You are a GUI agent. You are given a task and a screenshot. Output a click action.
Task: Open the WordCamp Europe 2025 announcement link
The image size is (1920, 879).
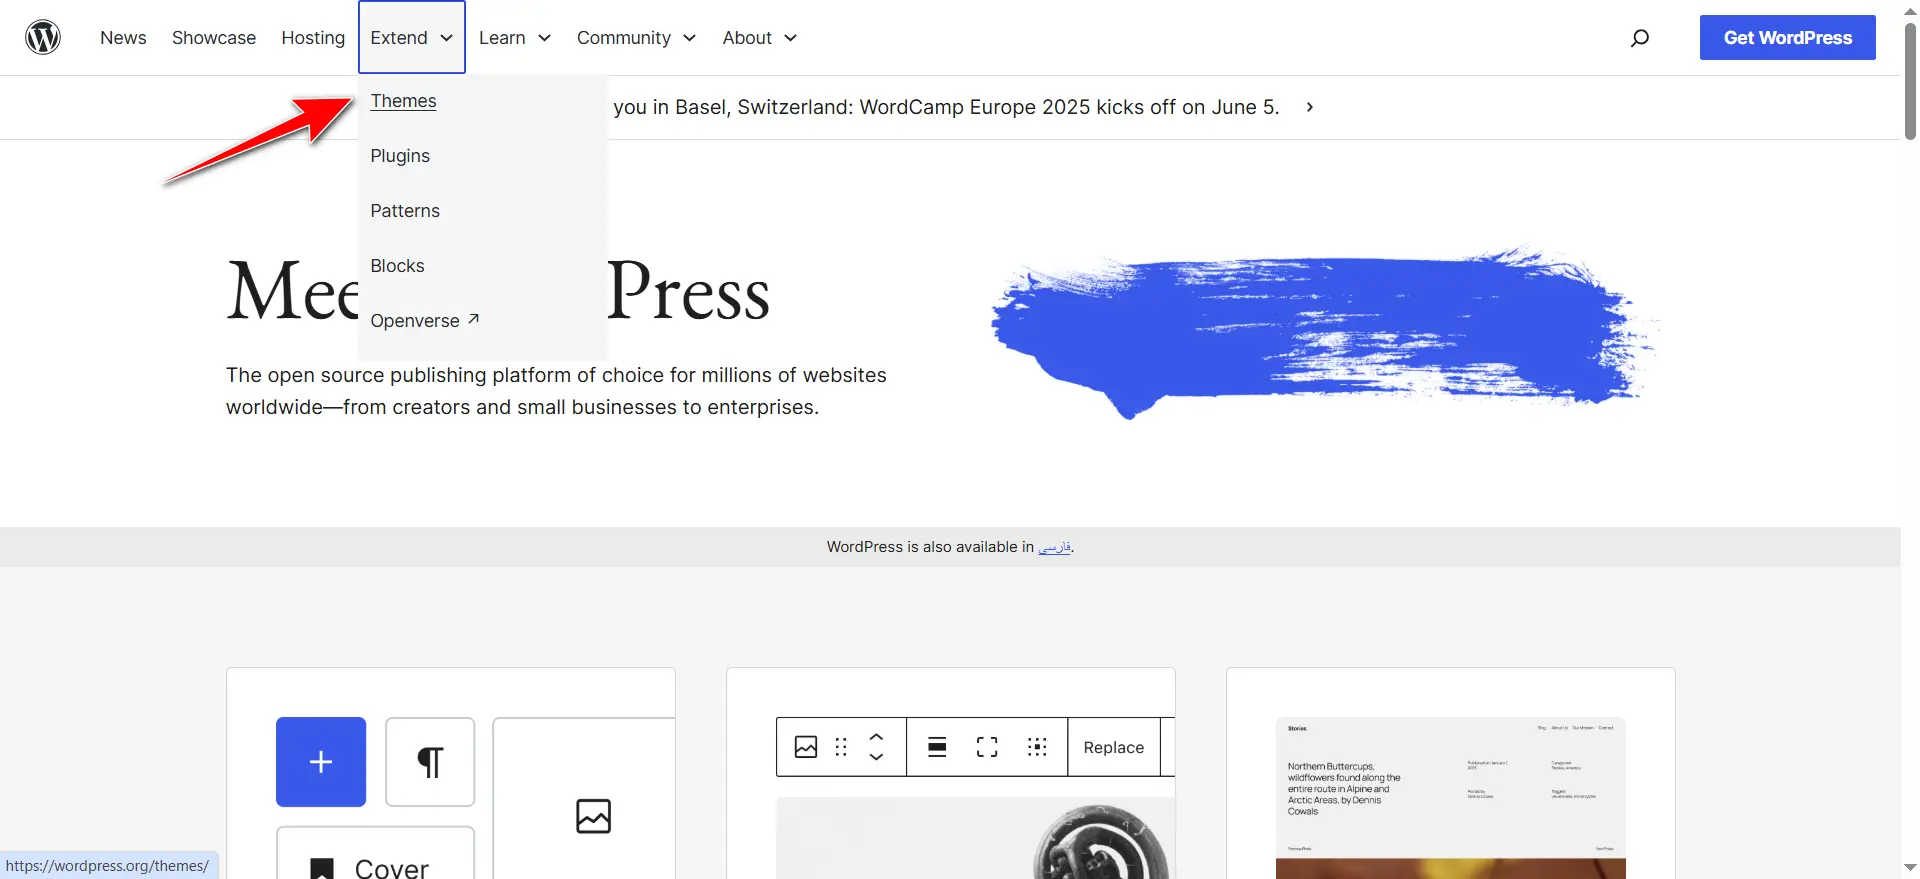[x=946, y=107]
